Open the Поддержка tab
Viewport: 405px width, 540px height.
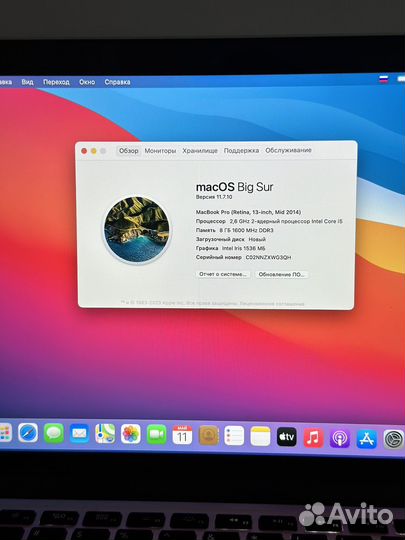[241, 150]
